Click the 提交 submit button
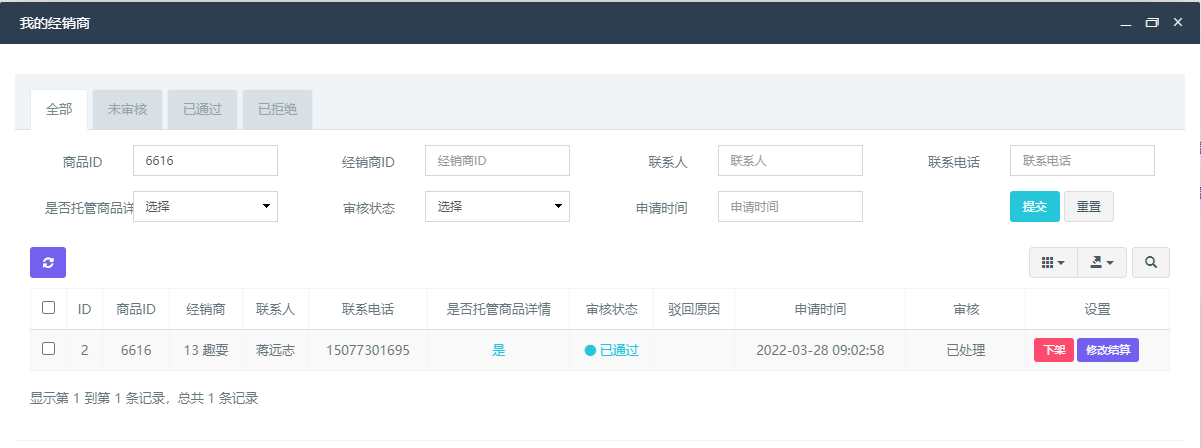The width and height of the screenshot is (1201, 448). click(1034, 206)
